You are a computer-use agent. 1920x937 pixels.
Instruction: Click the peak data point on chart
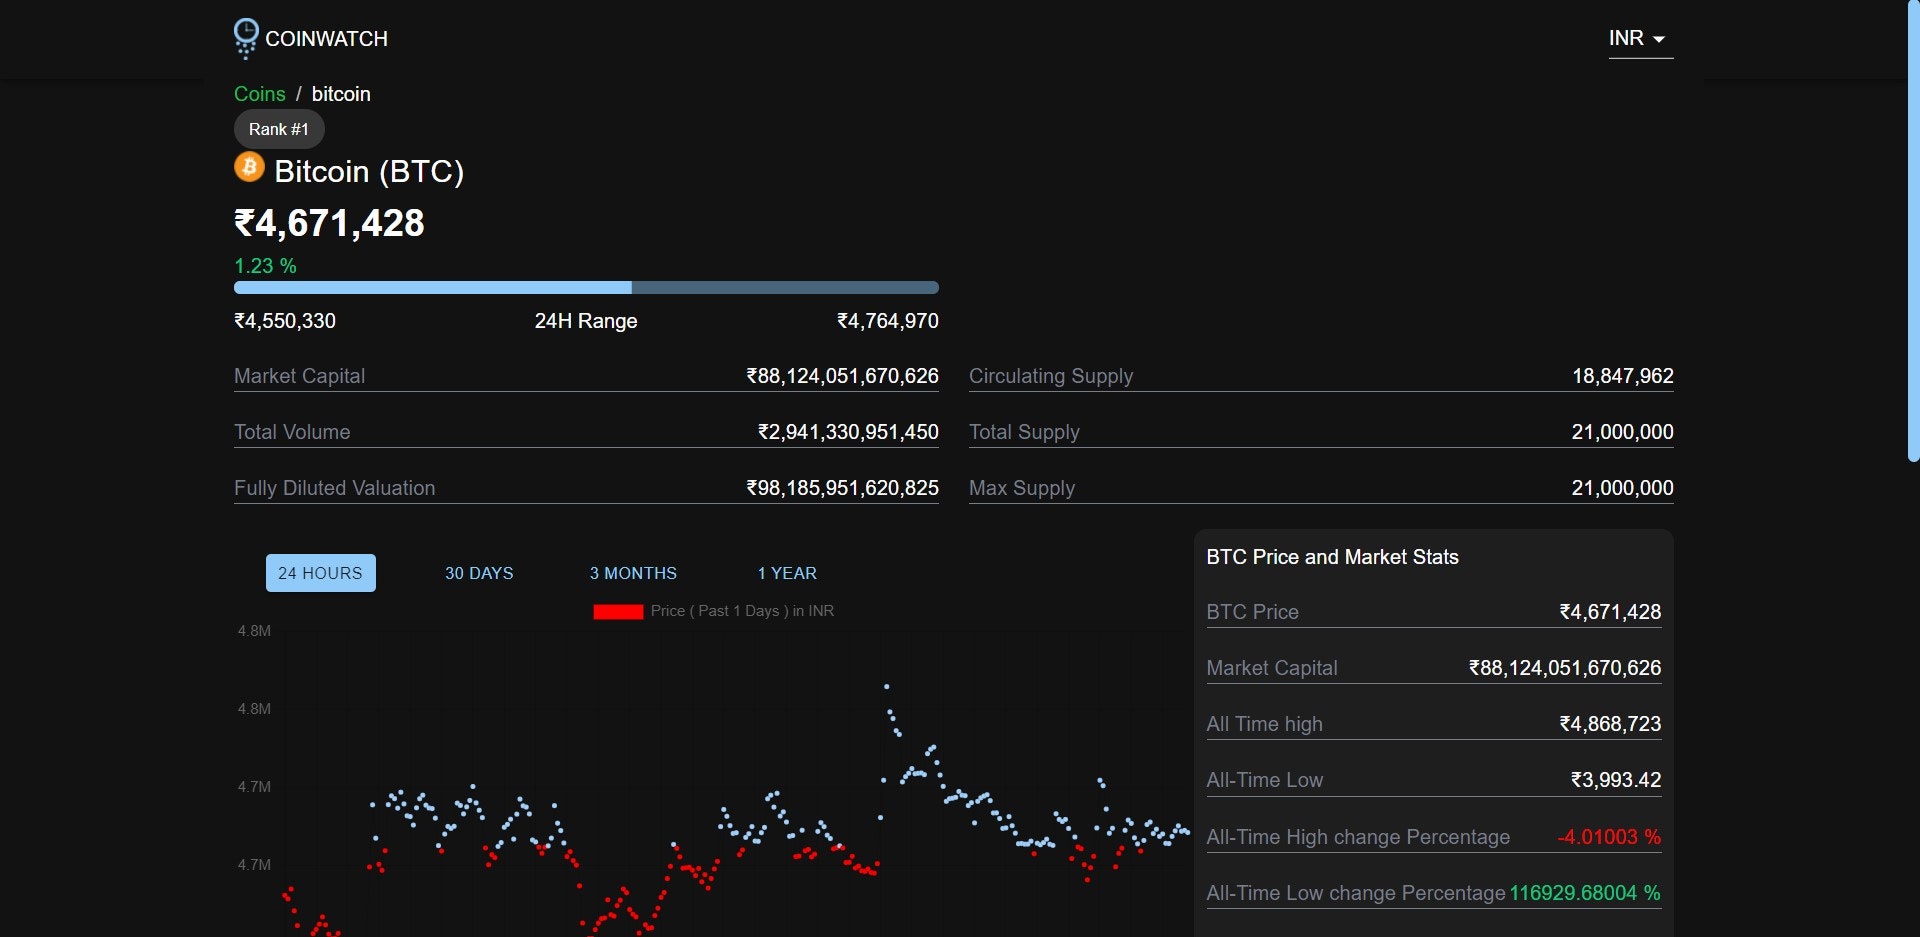[886, 686]
